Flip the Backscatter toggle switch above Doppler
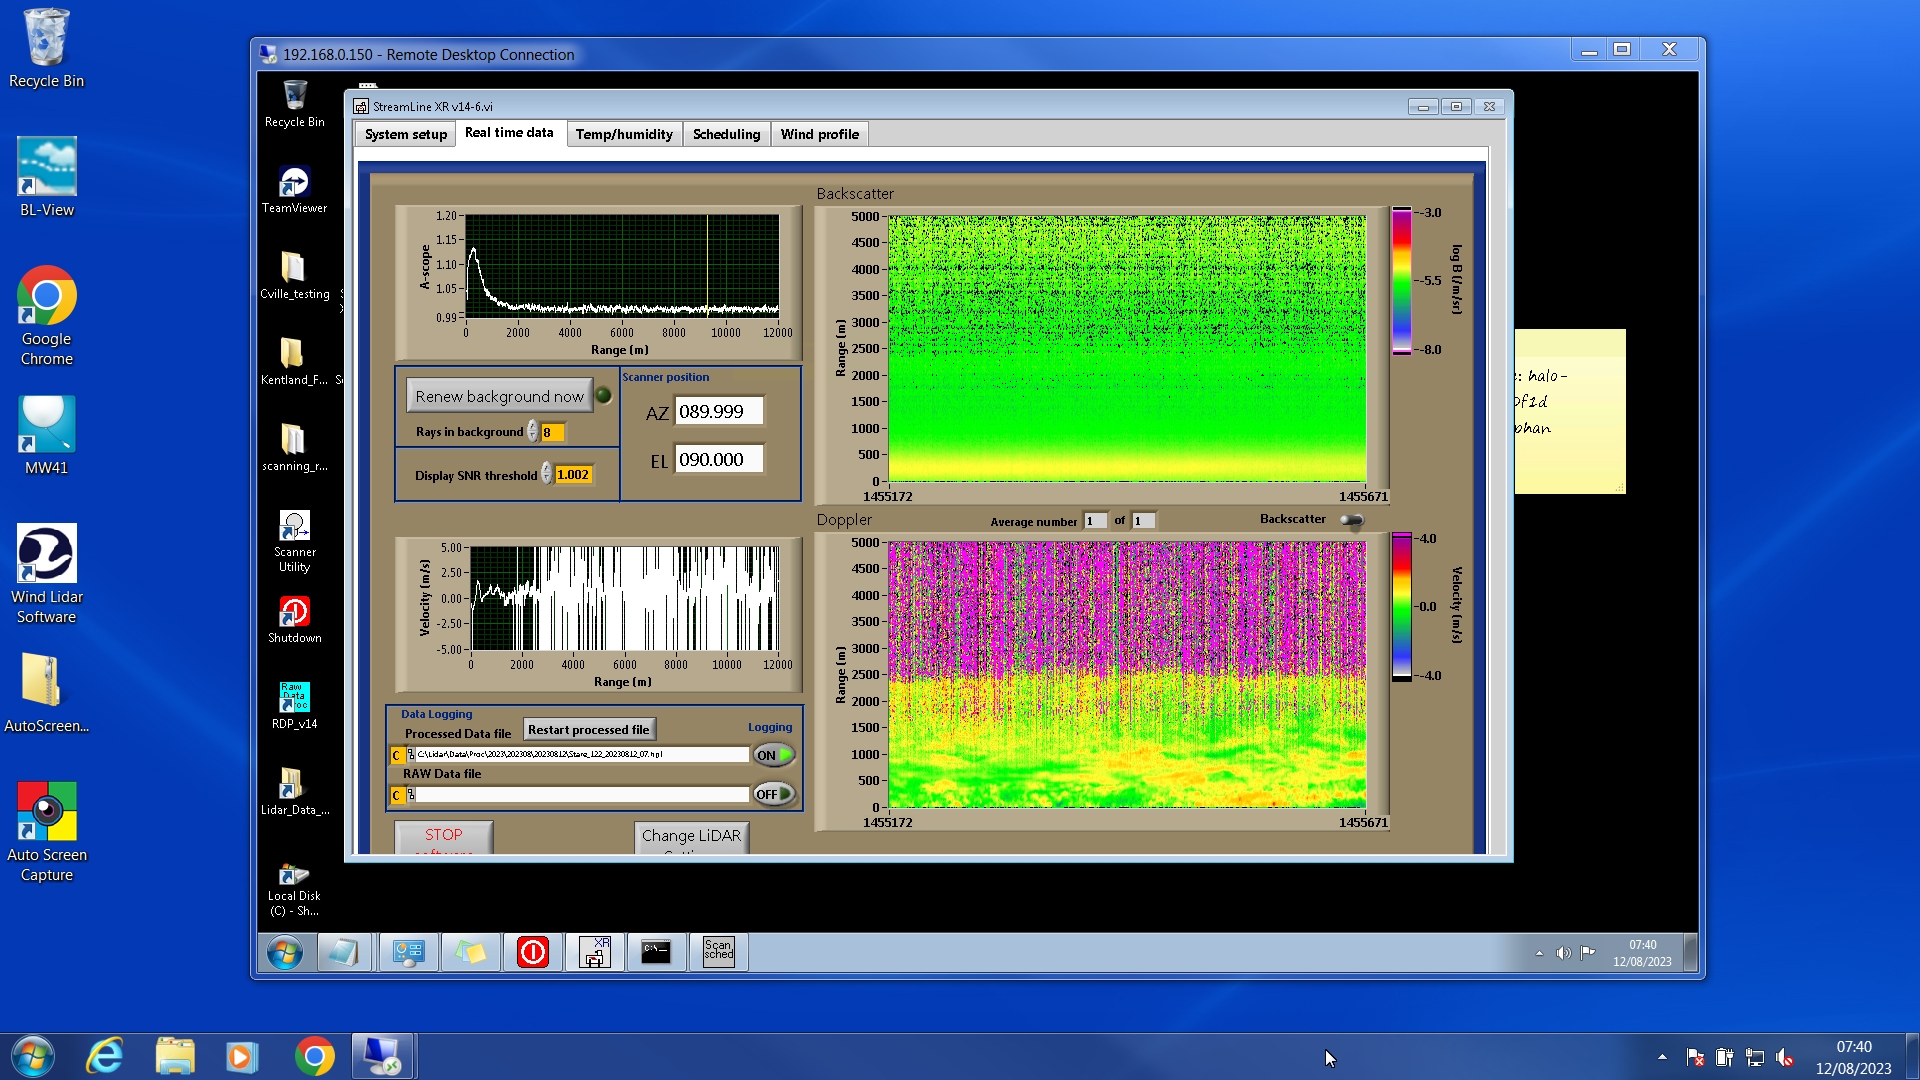This screenshot has height=1080, width=1920. [1351, 520]
